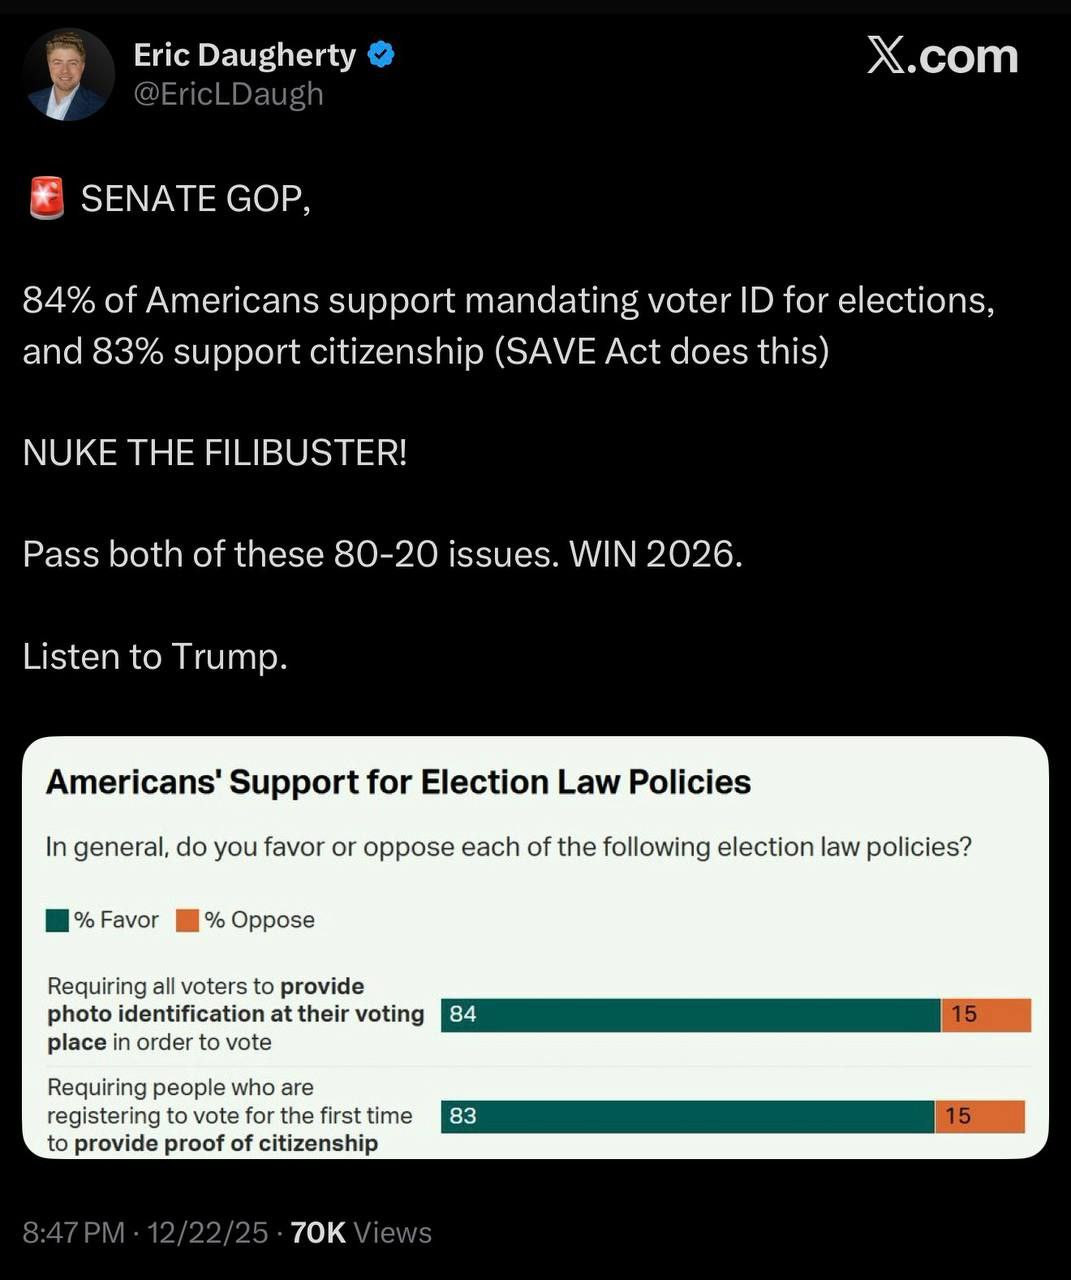Select the green 83 favor bar

click(x=687, y=1116)
